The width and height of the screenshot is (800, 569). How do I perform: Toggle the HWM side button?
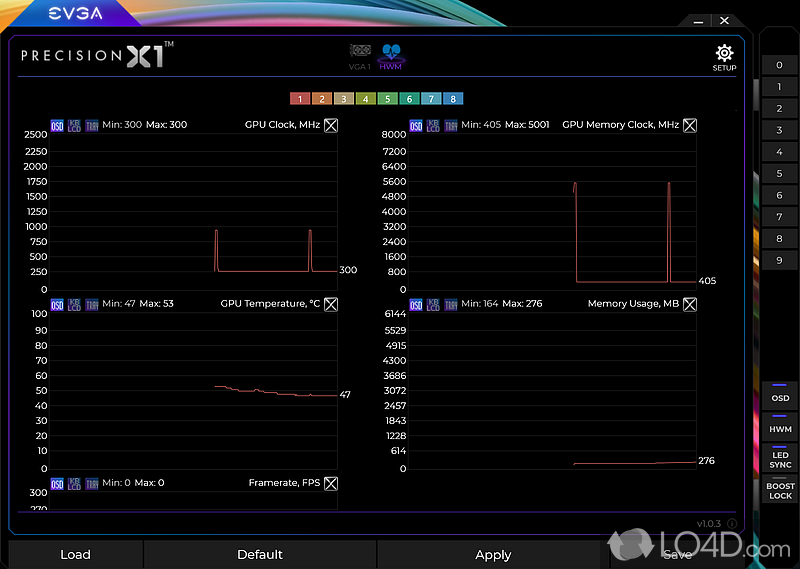pos(780,426)
